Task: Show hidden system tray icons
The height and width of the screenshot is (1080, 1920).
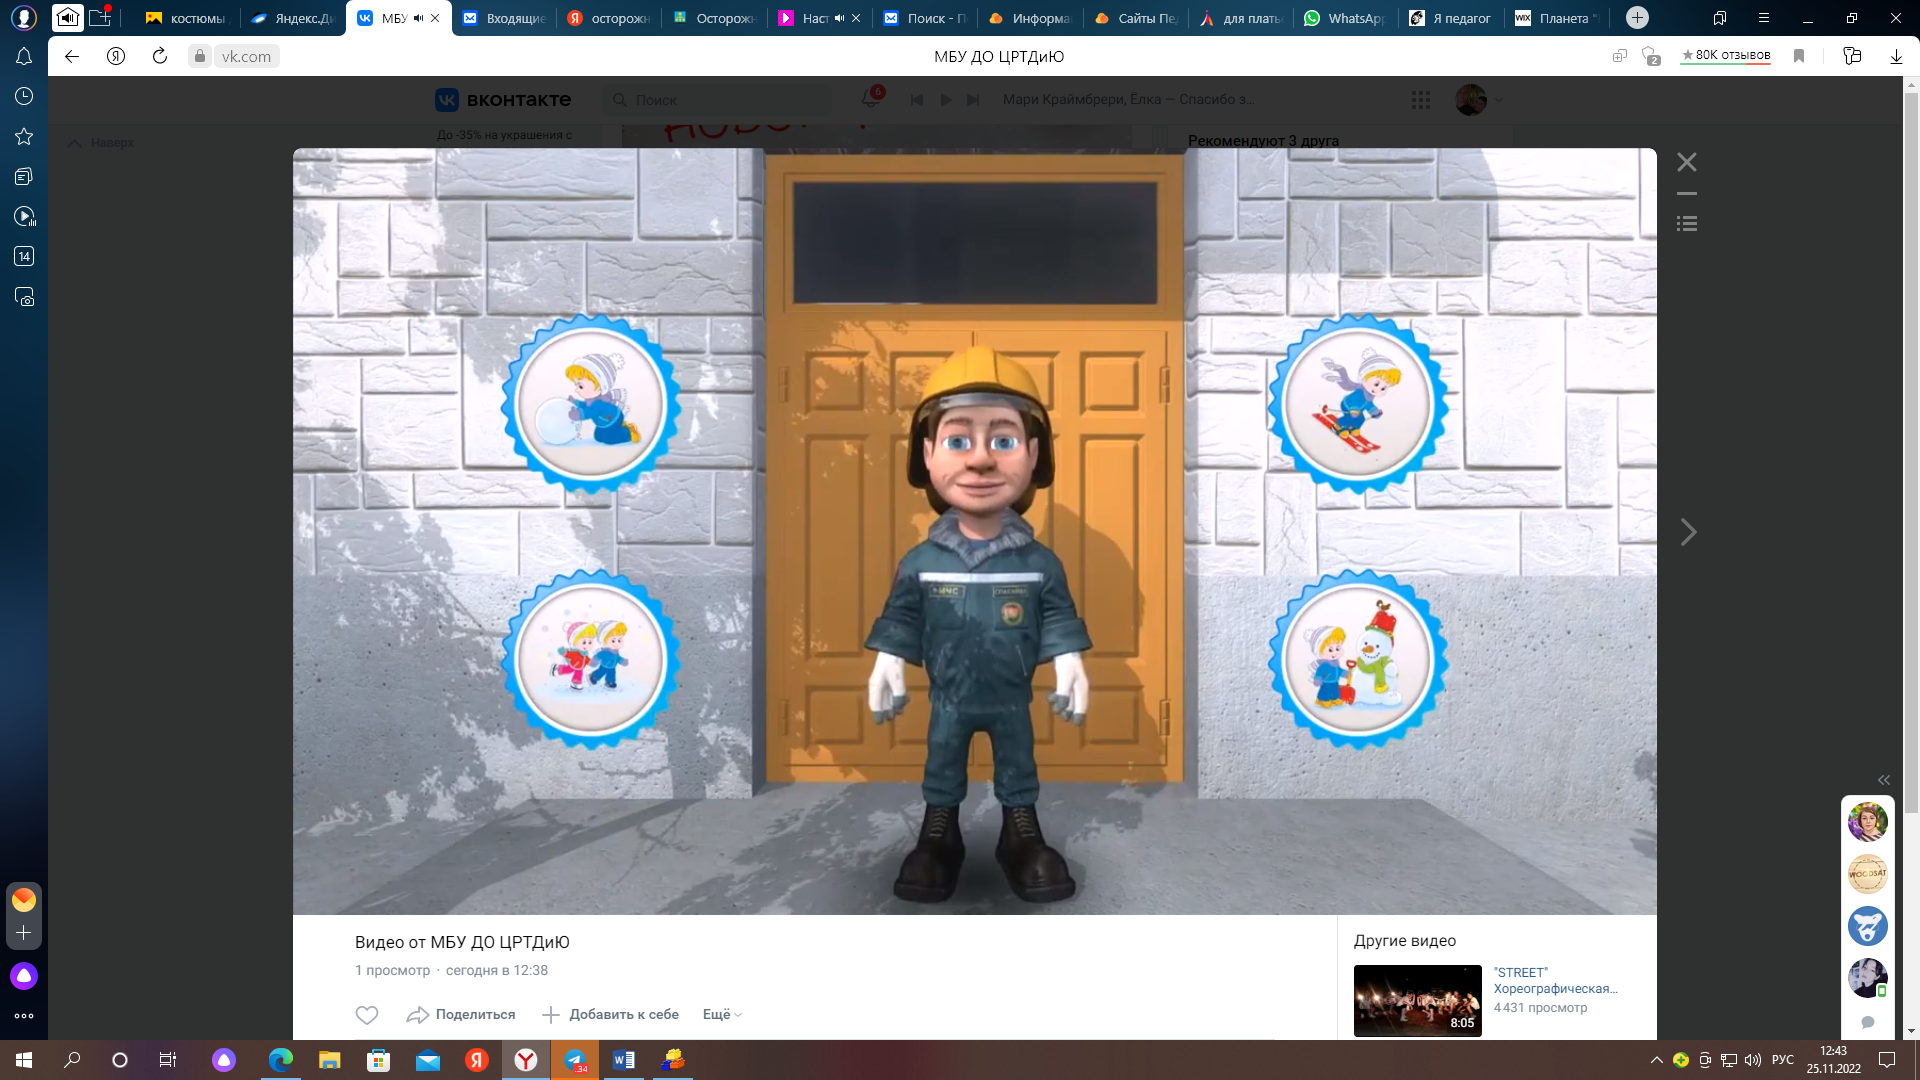Action: [1656, 1060]
